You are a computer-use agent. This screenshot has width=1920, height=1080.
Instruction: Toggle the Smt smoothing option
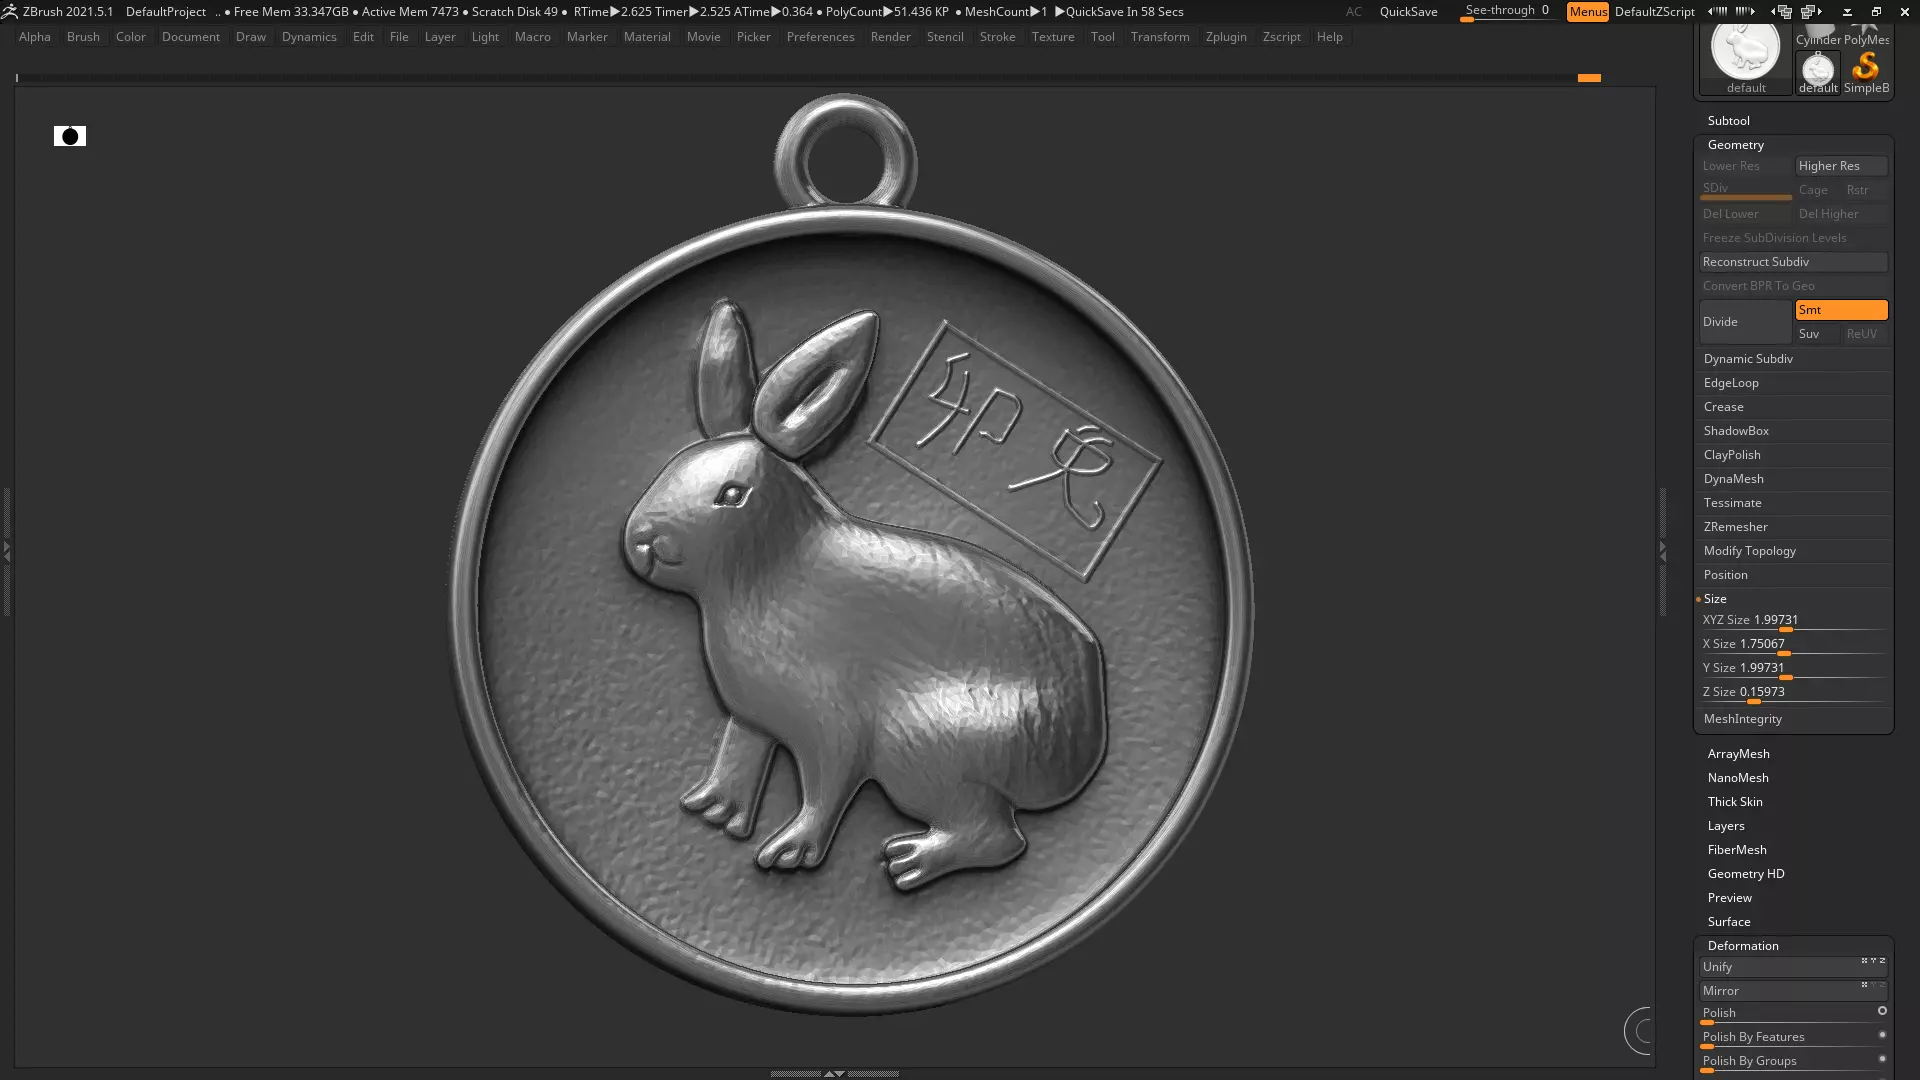1840,310
